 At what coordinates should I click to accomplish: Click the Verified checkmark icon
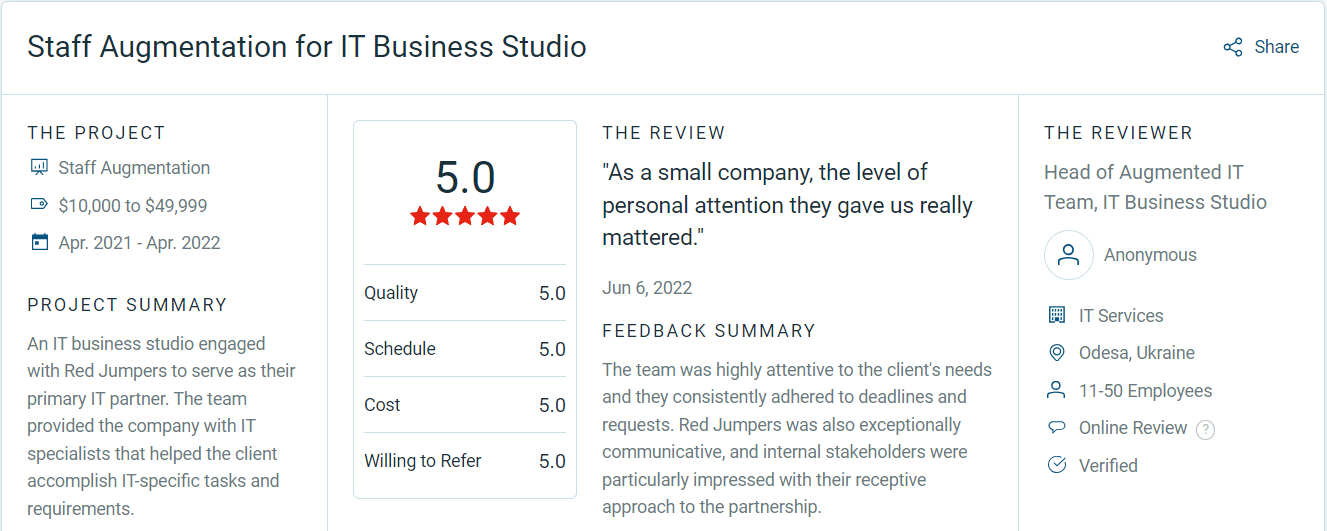(x=1056, y=465)
